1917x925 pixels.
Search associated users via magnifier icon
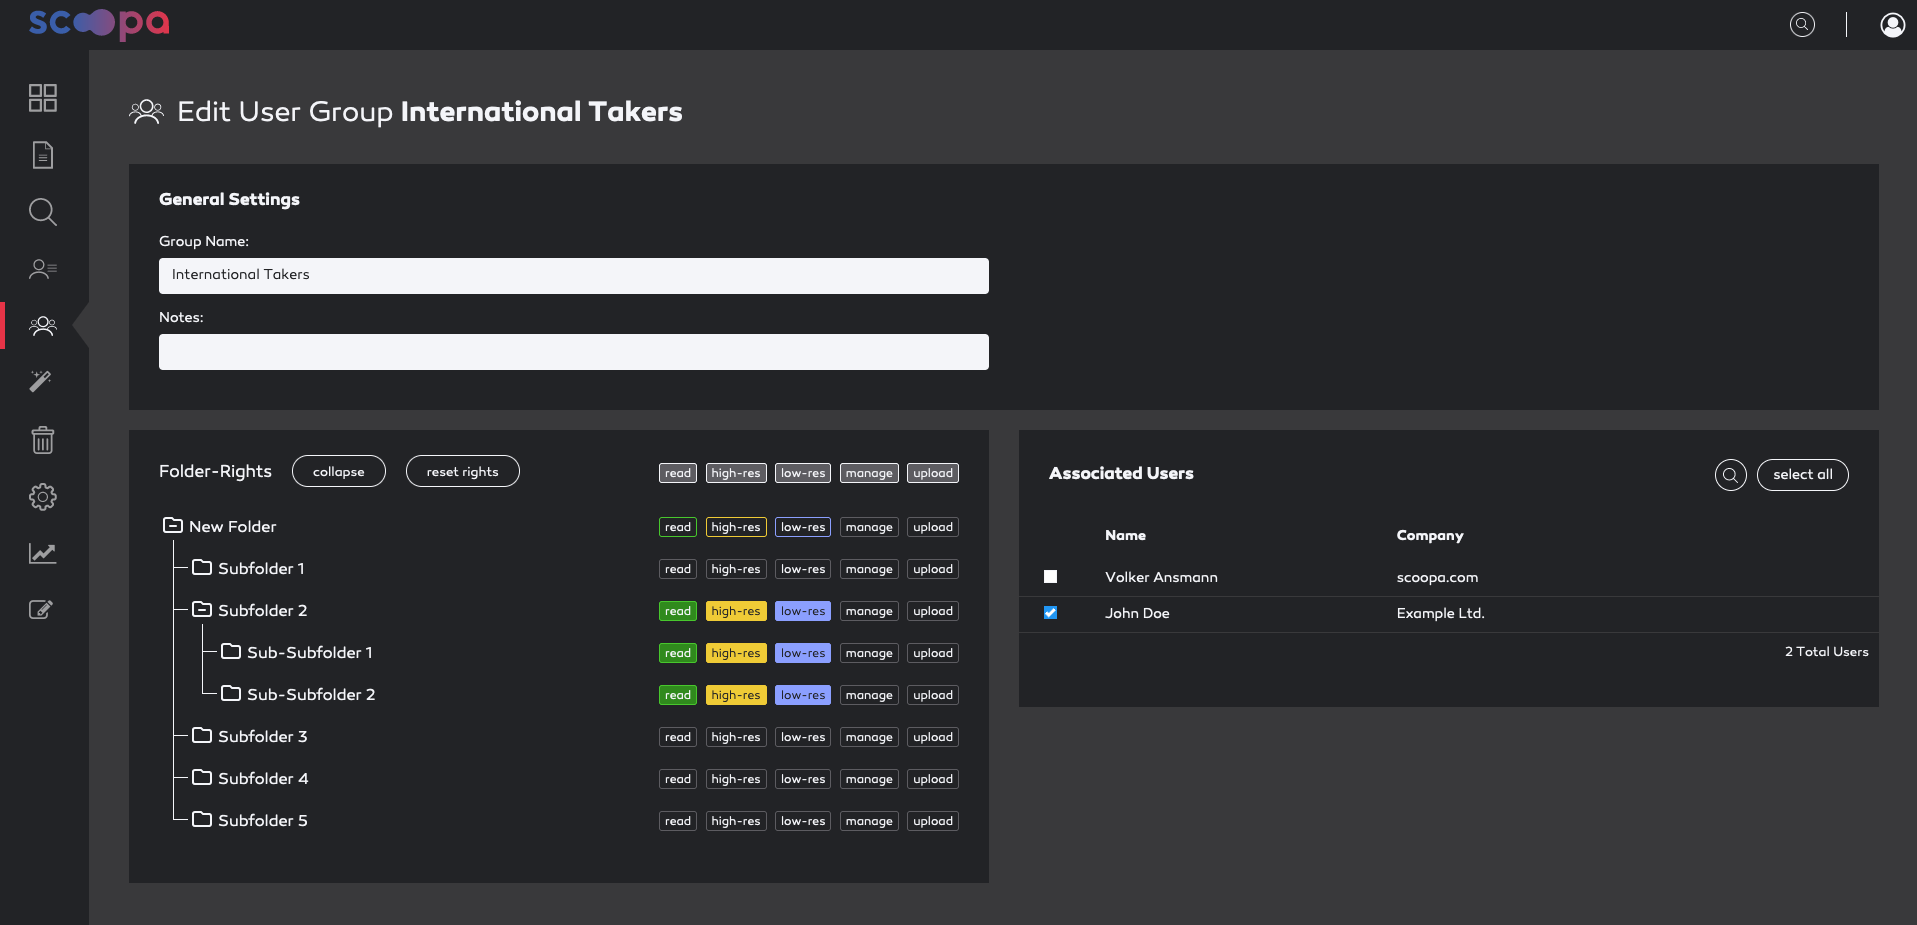(1731, 475)
